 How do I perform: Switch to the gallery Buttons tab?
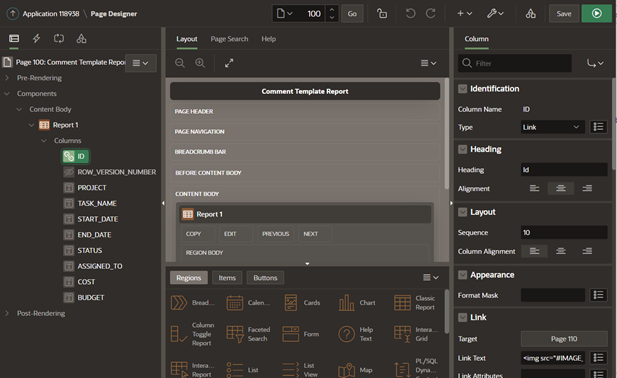pyautogui.click(x=265, y=278)
